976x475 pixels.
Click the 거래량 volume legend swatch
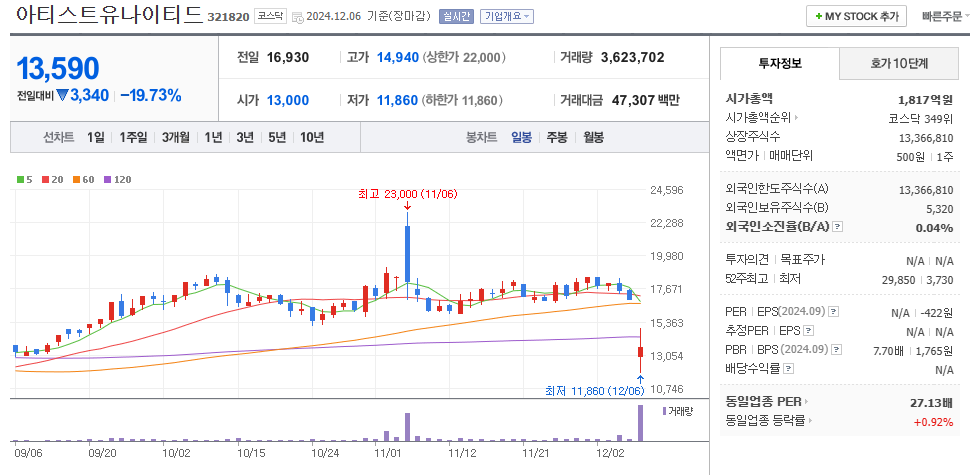[665, 411]
